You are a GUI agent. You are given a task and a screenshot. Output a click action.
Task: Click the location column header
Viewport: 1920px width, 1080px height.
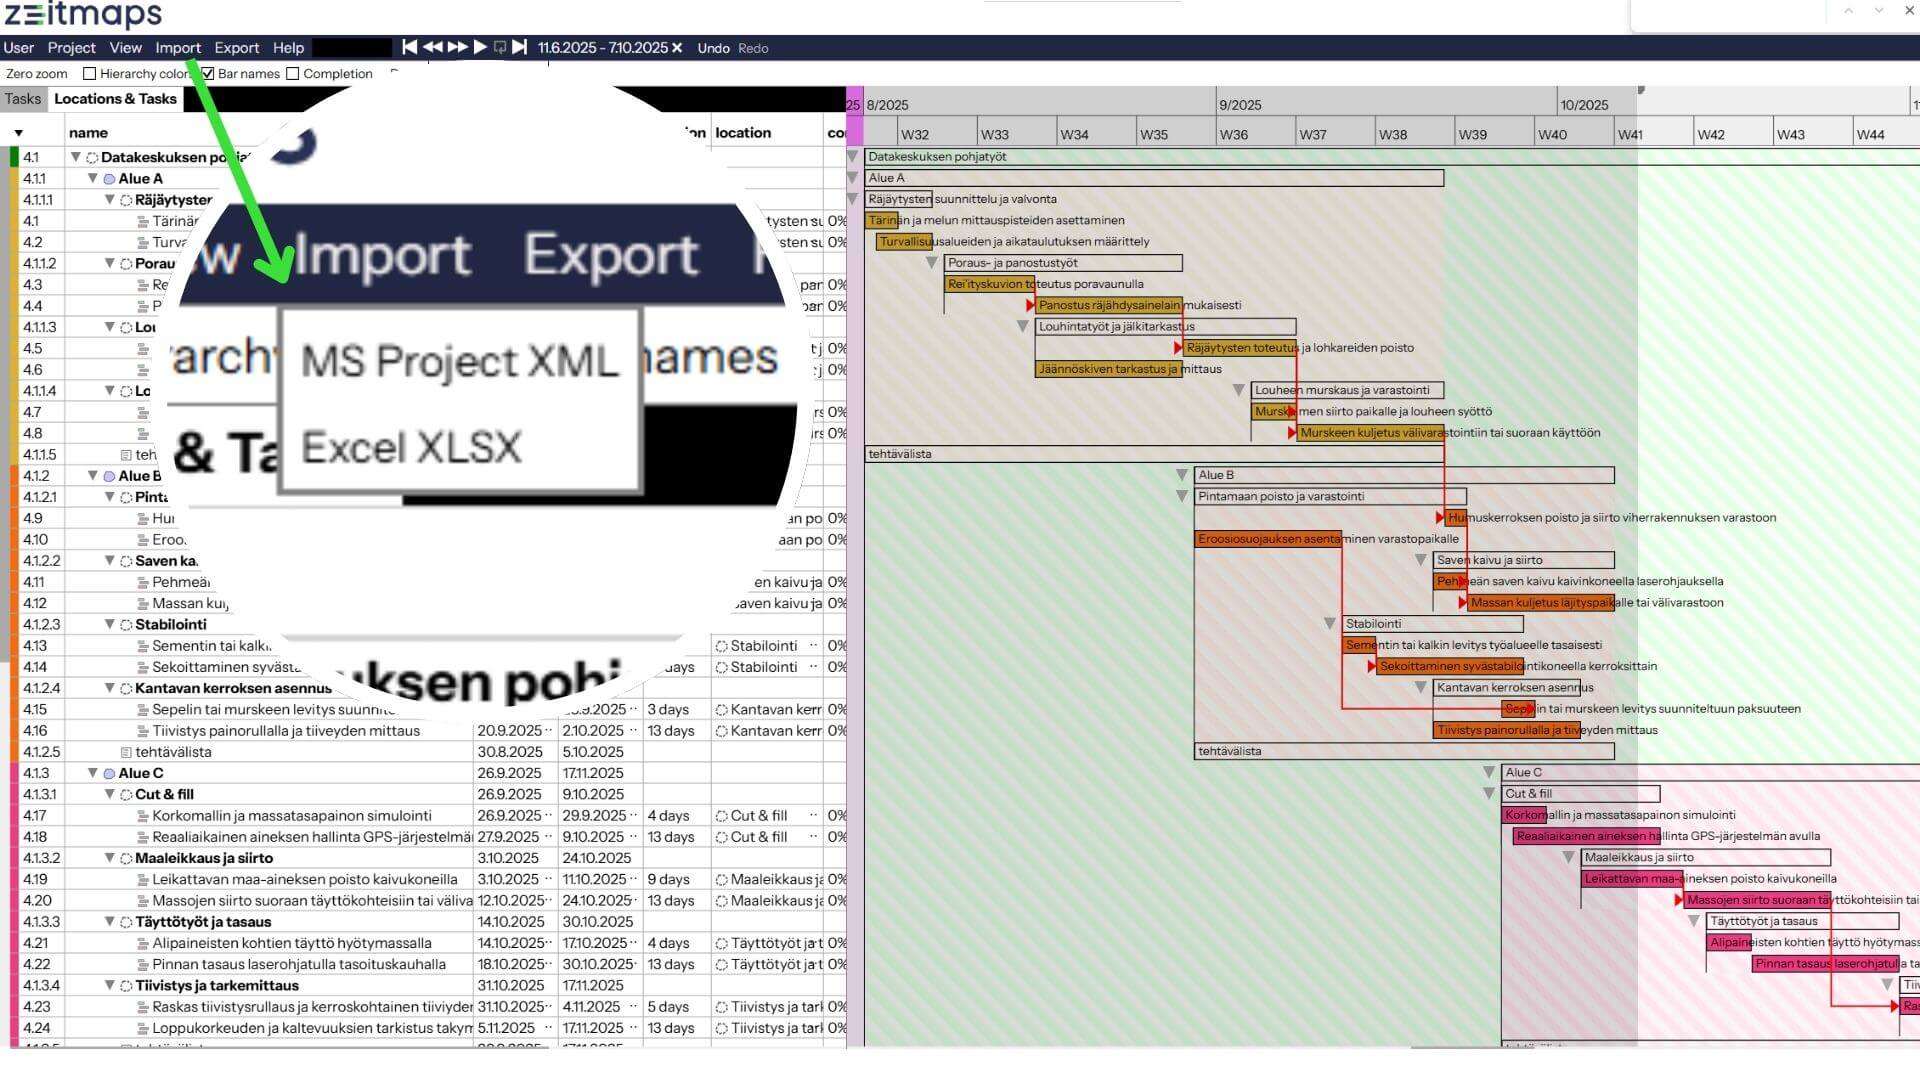743,133
